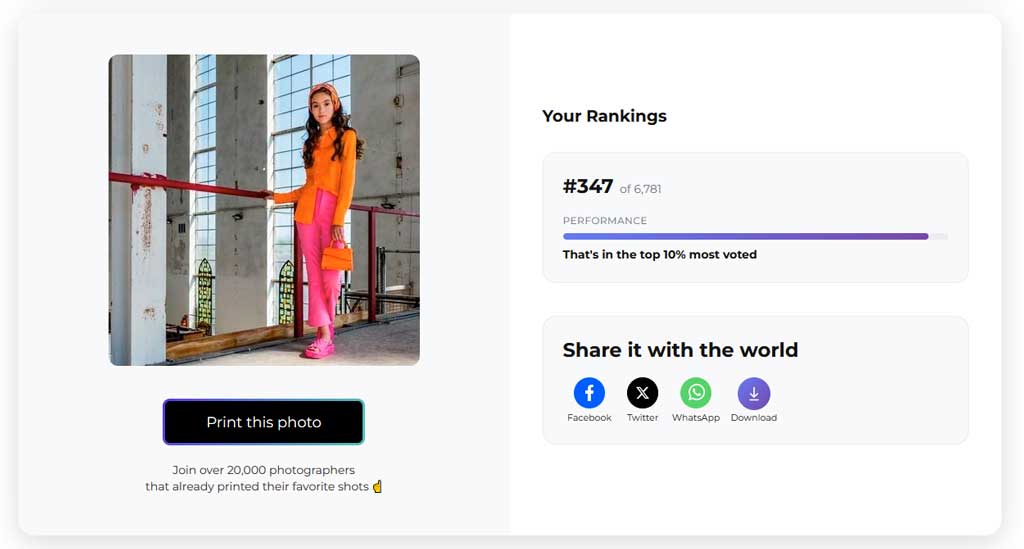Click the purple performance progress bar

point(745,236)
